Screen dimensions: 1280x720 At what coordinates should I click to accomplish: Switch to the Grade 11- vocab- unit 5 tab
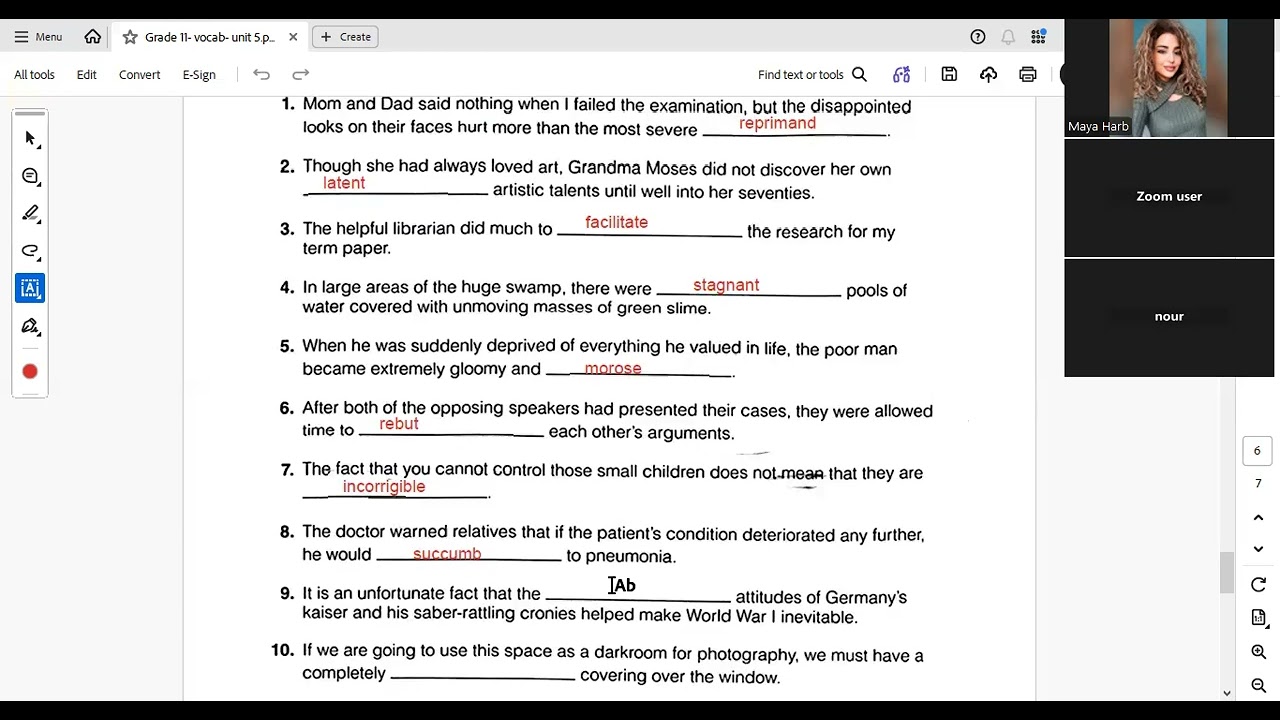point(209,37)
